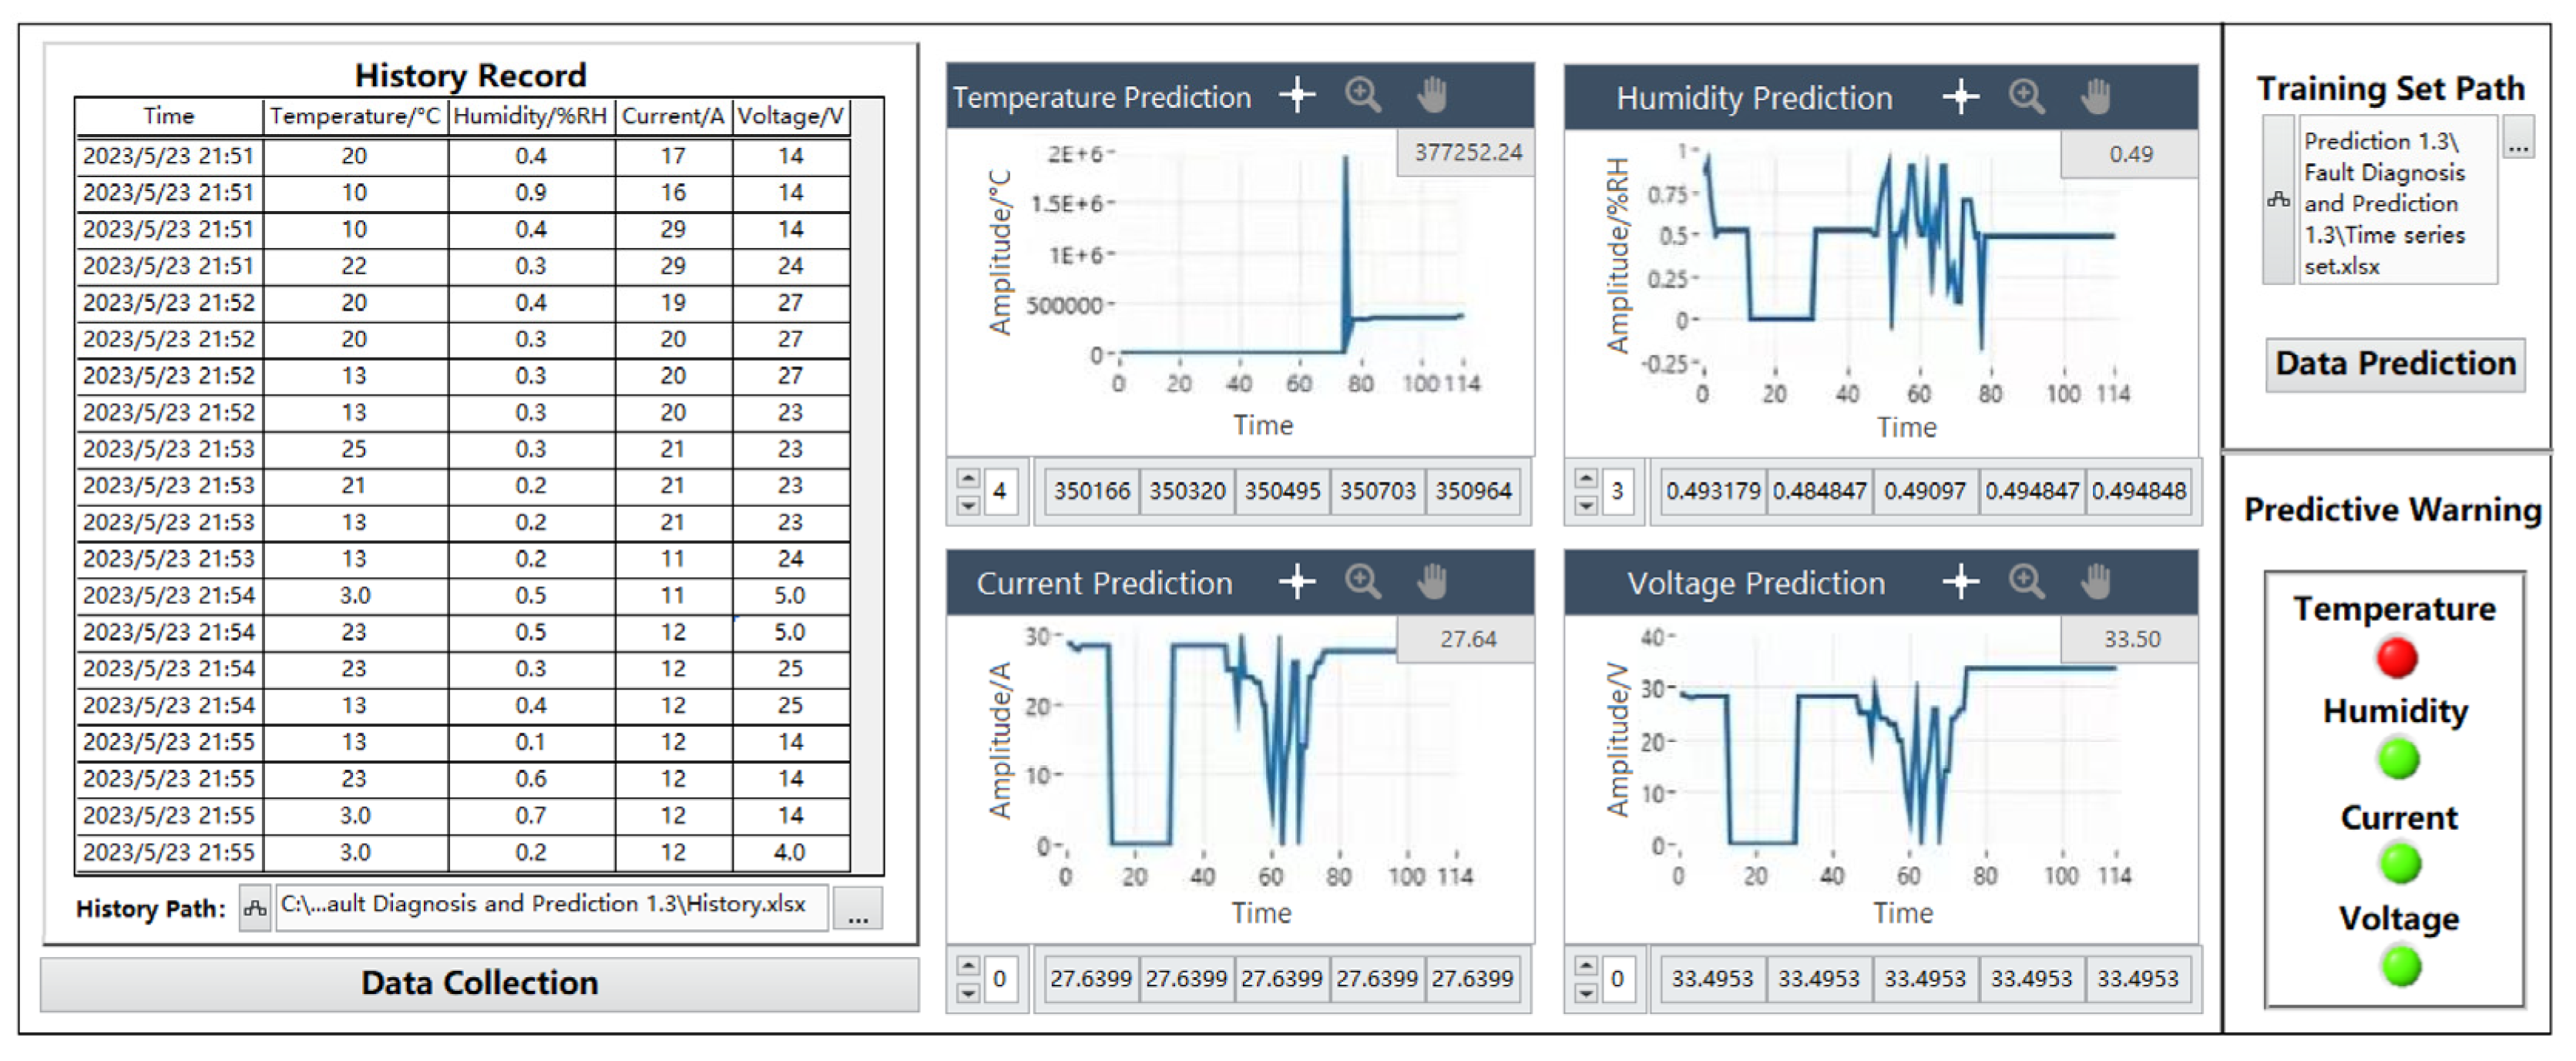Click the green Voltage warning indicator
The width and height of the screenshot is (2576, 1061).
pos(2400,967)
